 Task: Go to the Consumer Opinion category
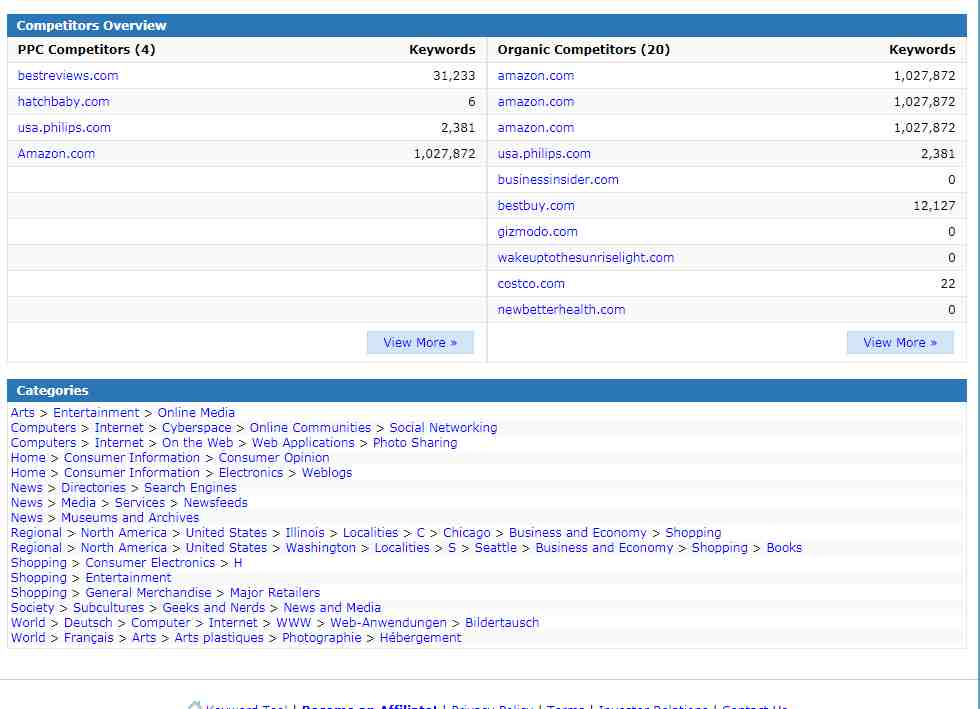tap(274, 458)
